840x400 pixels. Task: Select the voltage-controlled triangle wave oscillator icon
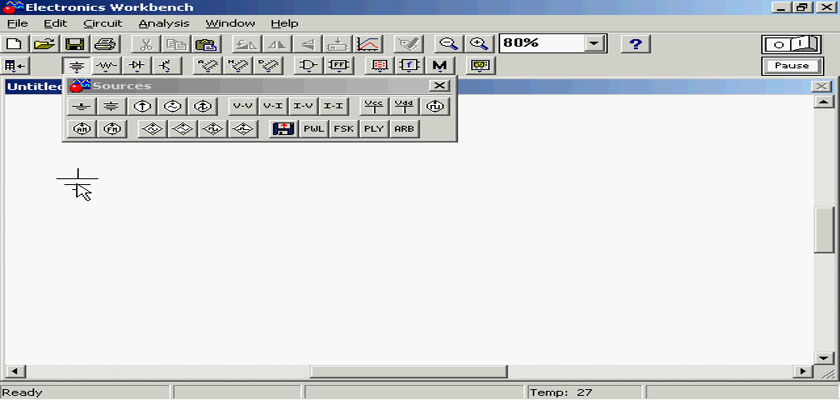coord(183,129)
